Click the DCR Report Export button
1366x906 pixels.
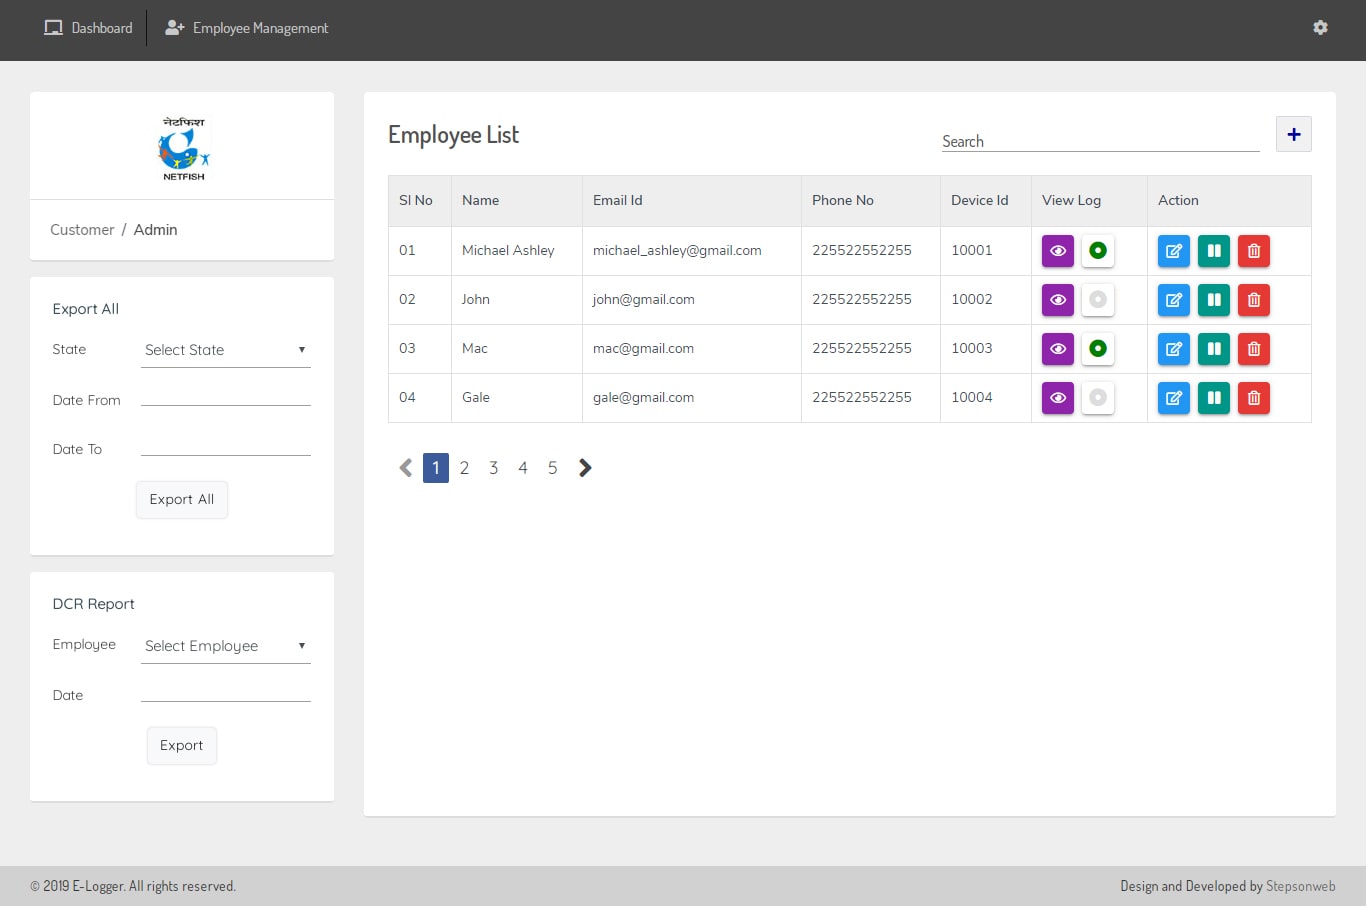point(182,746)
